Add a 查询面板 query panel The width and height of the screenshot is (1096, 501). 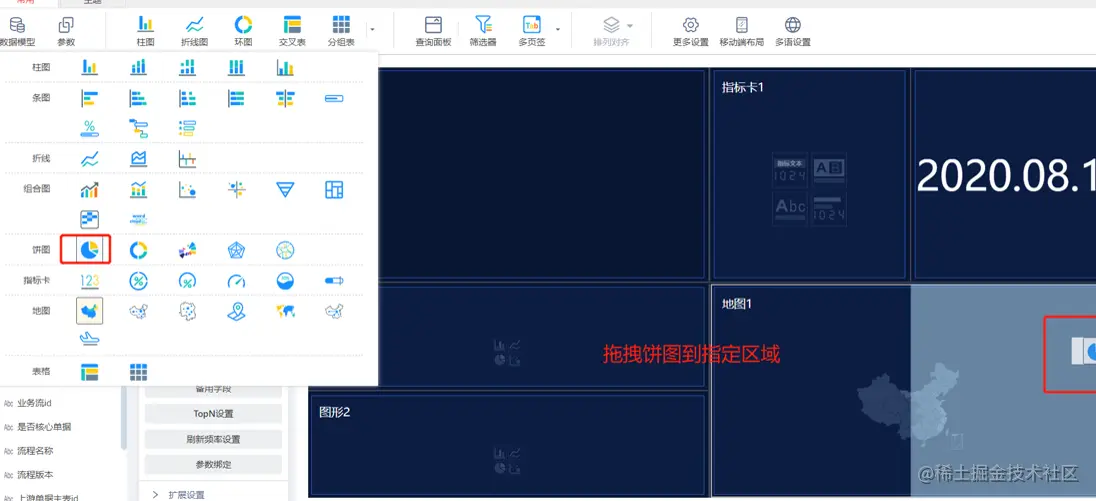click(x=433, y=31)
